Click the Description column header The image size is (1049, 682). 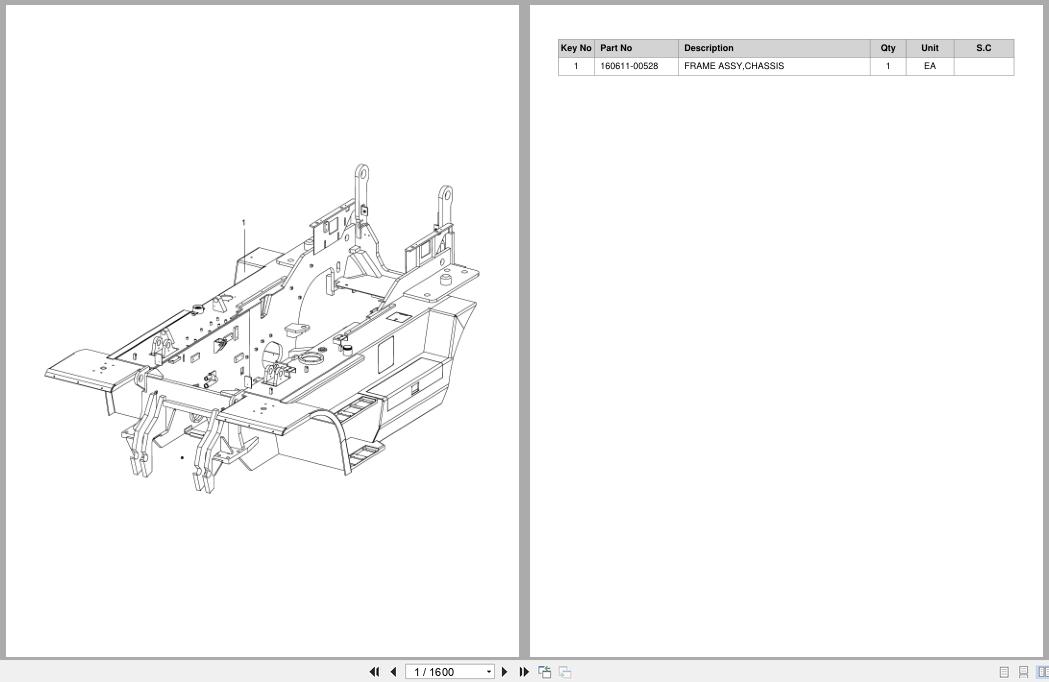(774, 48)
